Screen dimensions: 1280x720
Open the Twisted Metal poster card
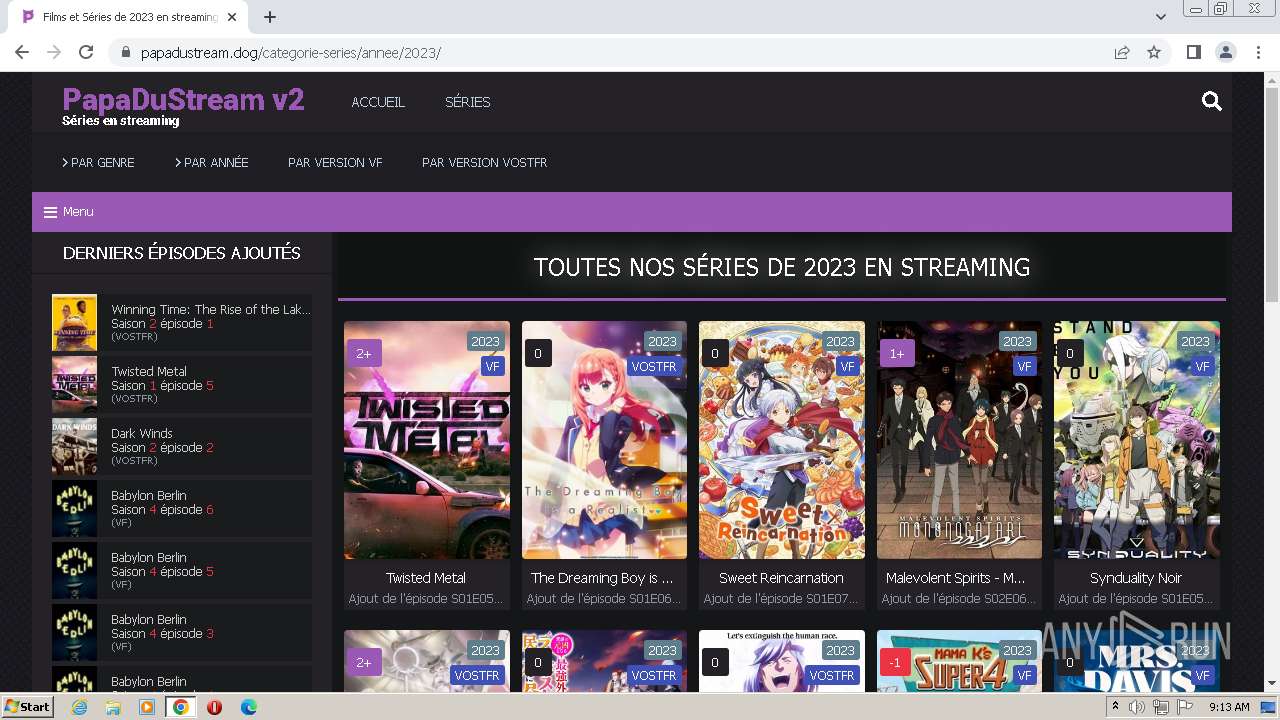point(427,439)
